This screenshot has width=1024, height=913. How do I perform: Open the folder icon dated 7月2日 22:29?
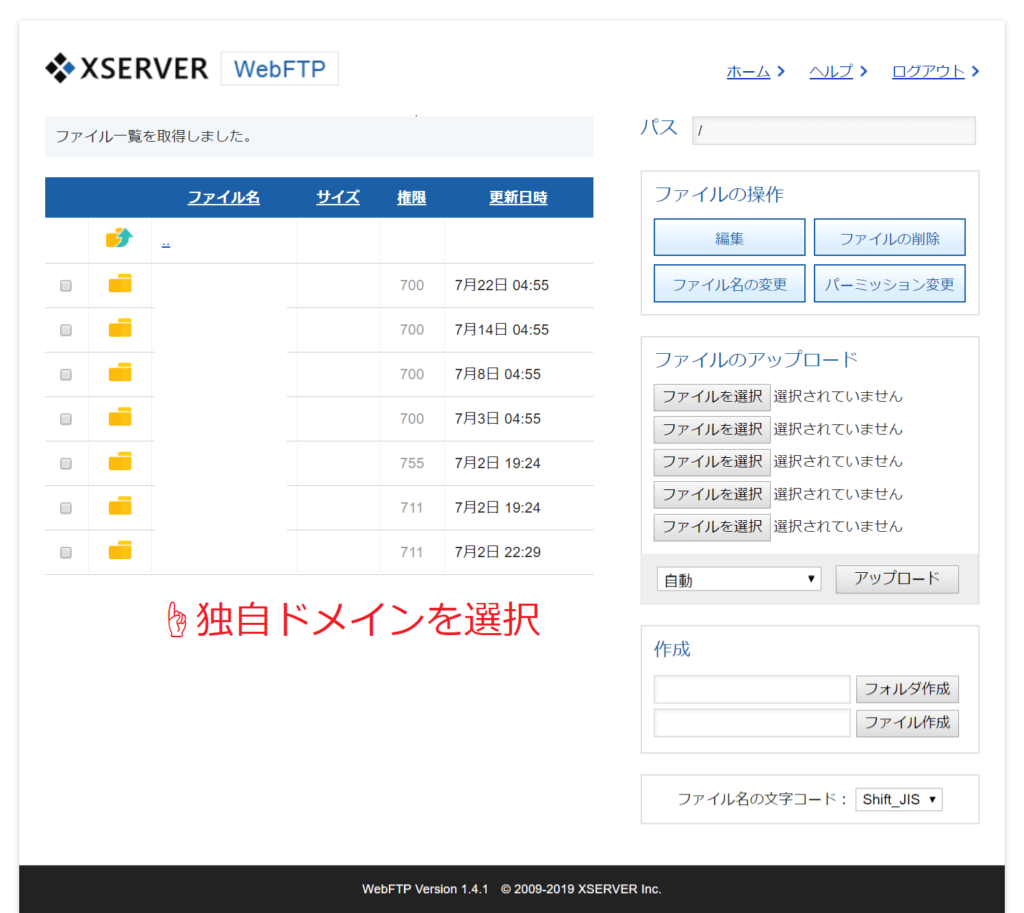[120, 551]
